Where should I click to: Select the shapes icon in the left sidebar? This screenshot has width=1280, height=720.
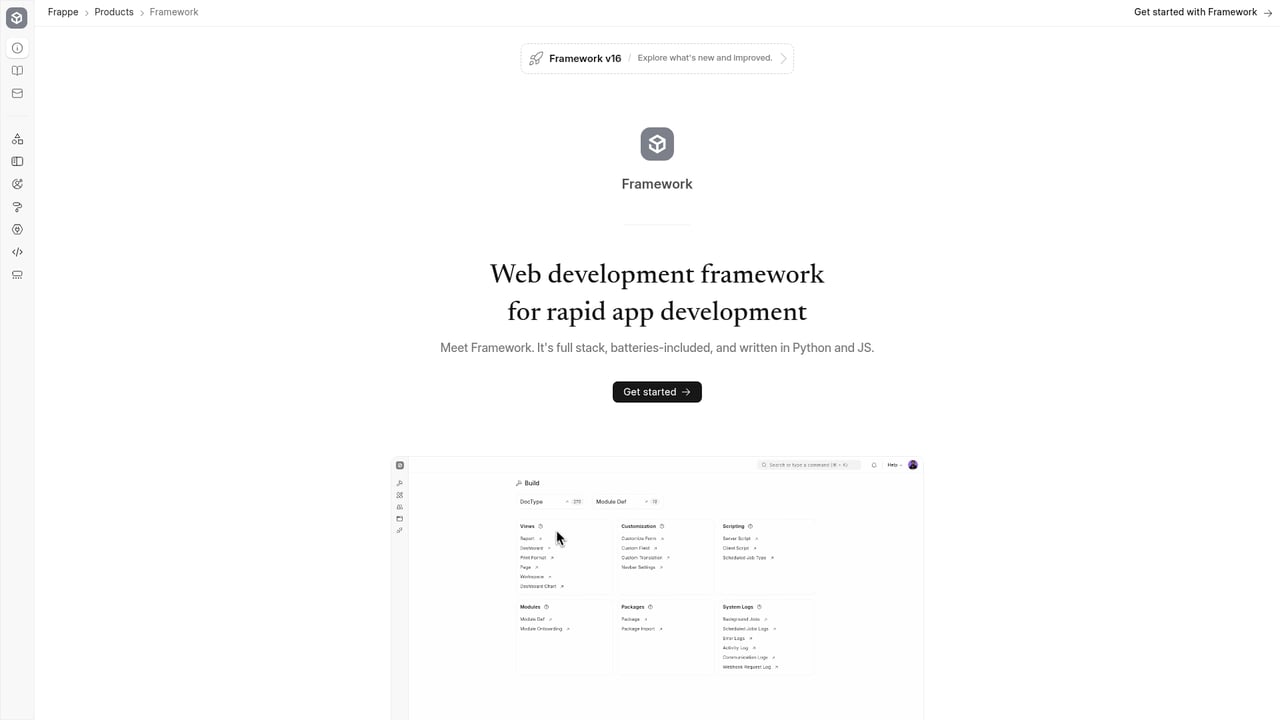coord(17,138)
